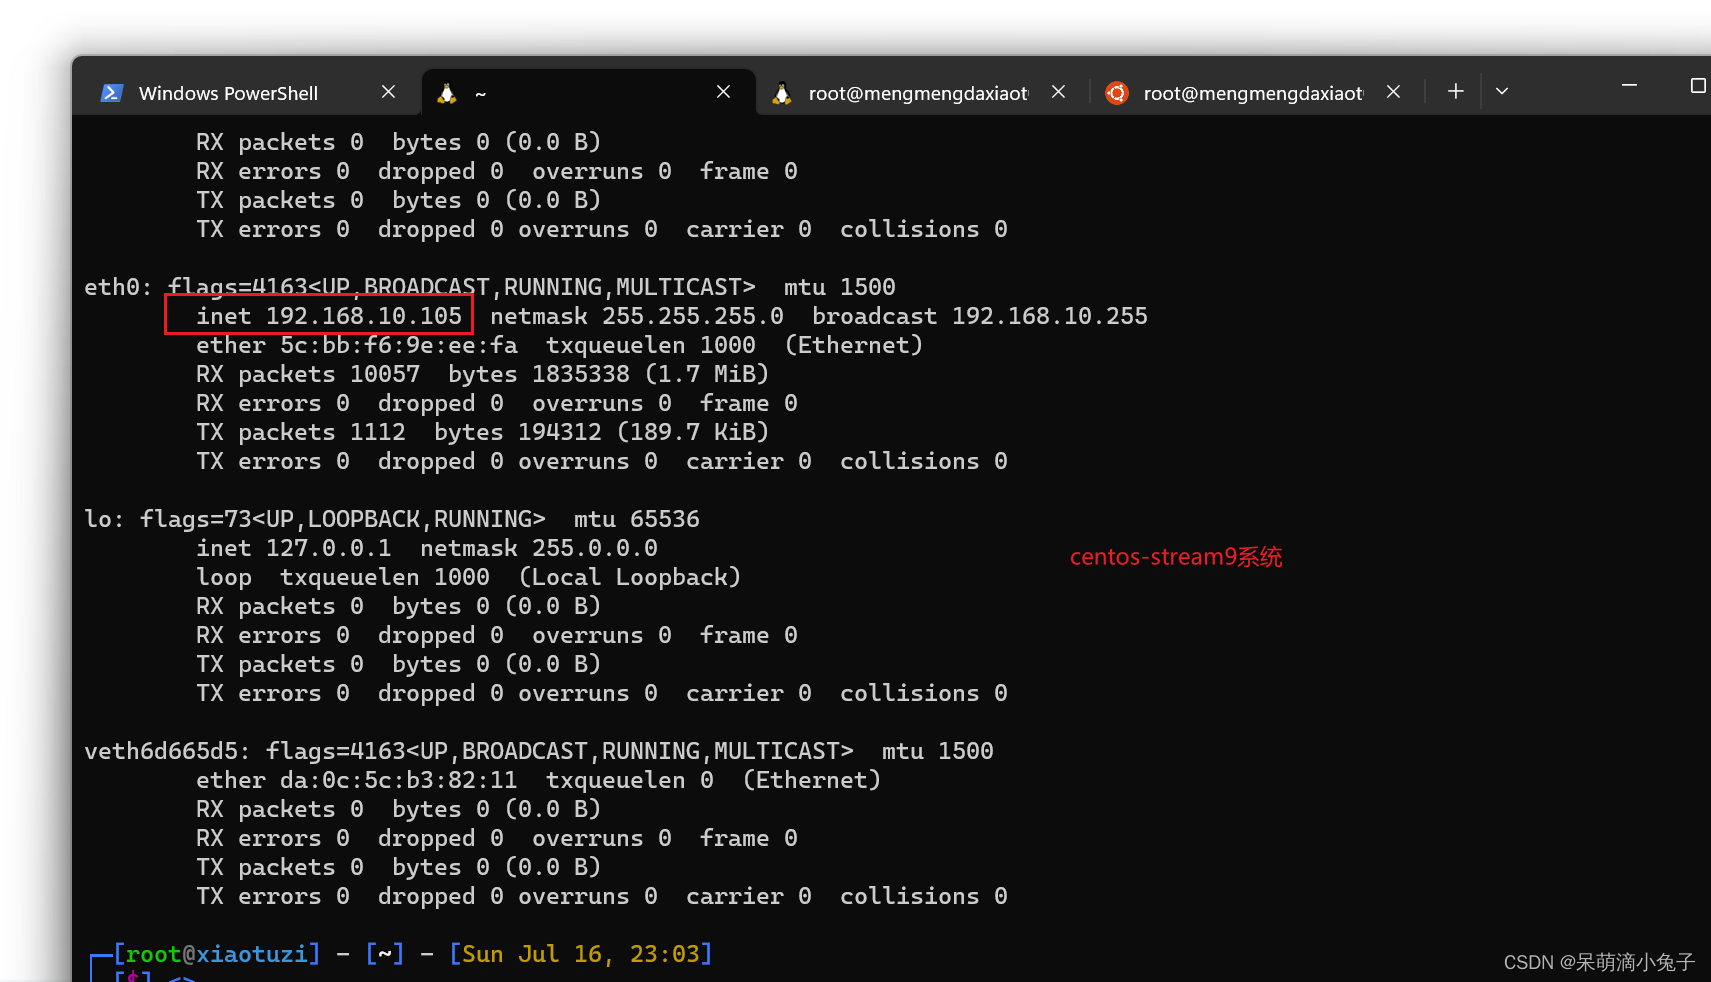Click the centos-stream9 red annotation text
This screenshot has width=1711, height=982.
point(1176,557)
